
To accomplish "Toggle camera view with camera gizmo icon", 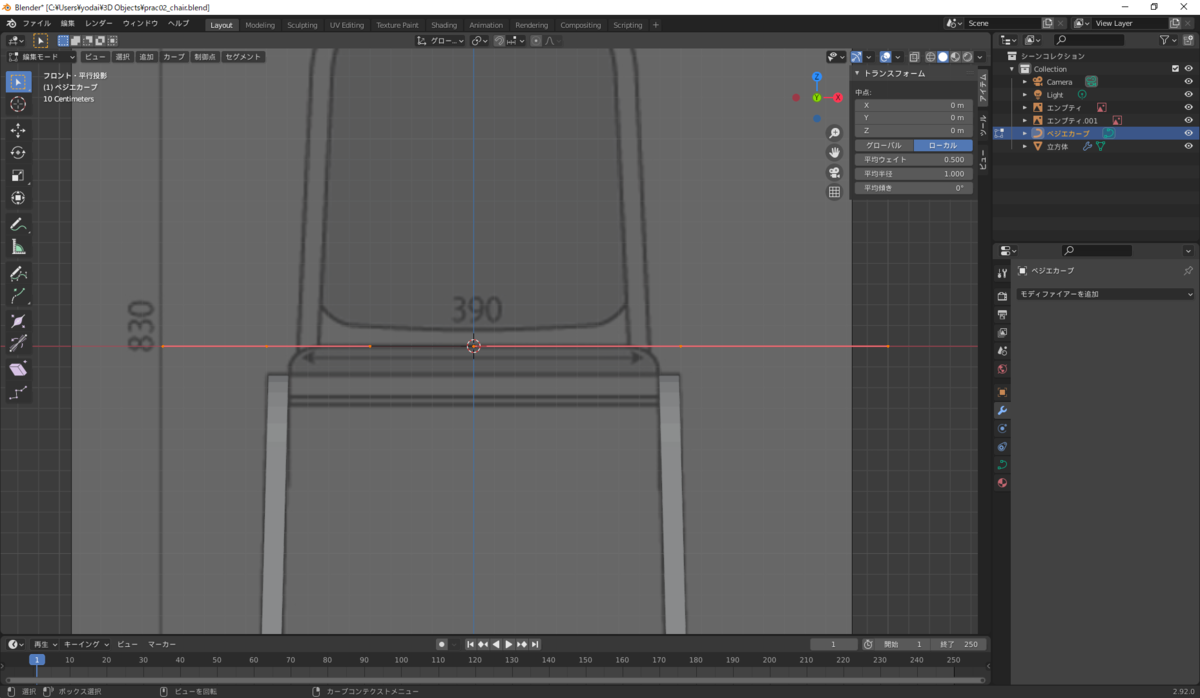I will click(x=834, y=172).
